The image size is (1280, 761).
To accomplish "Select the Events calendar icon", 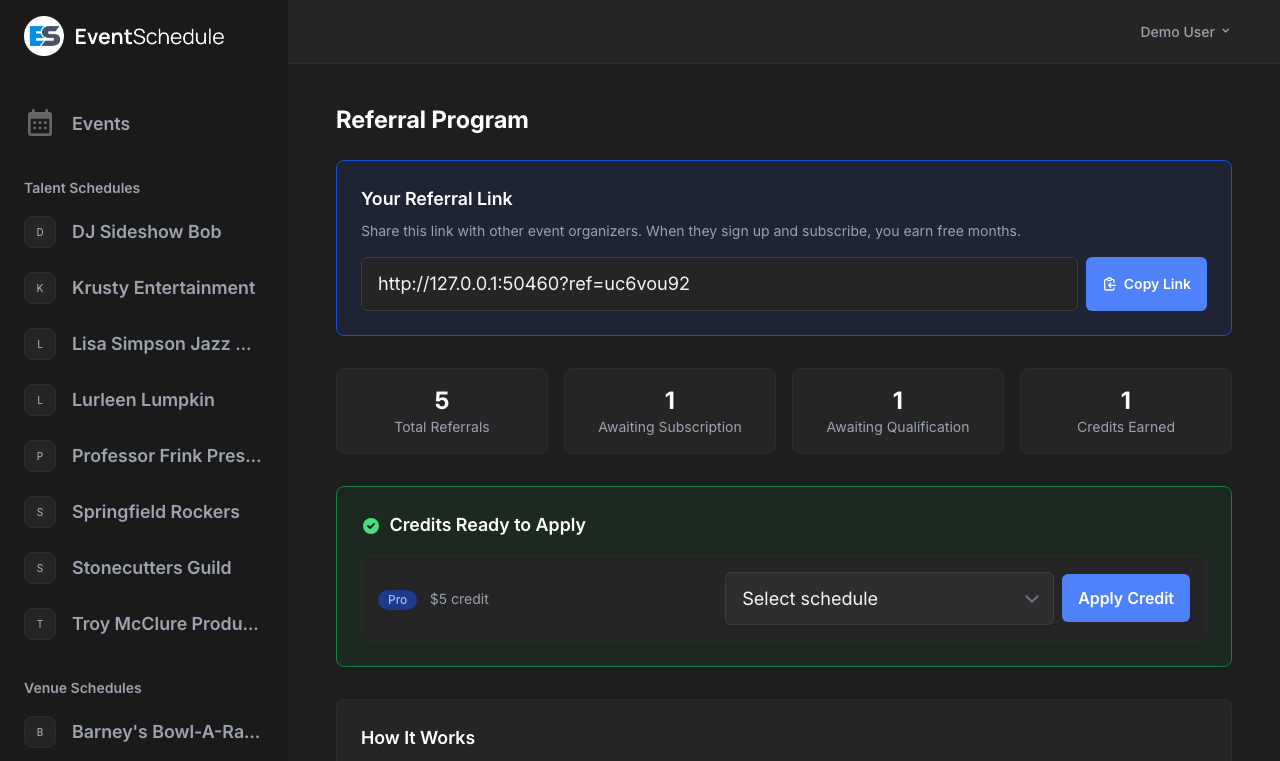I will (x=39, y=123).
